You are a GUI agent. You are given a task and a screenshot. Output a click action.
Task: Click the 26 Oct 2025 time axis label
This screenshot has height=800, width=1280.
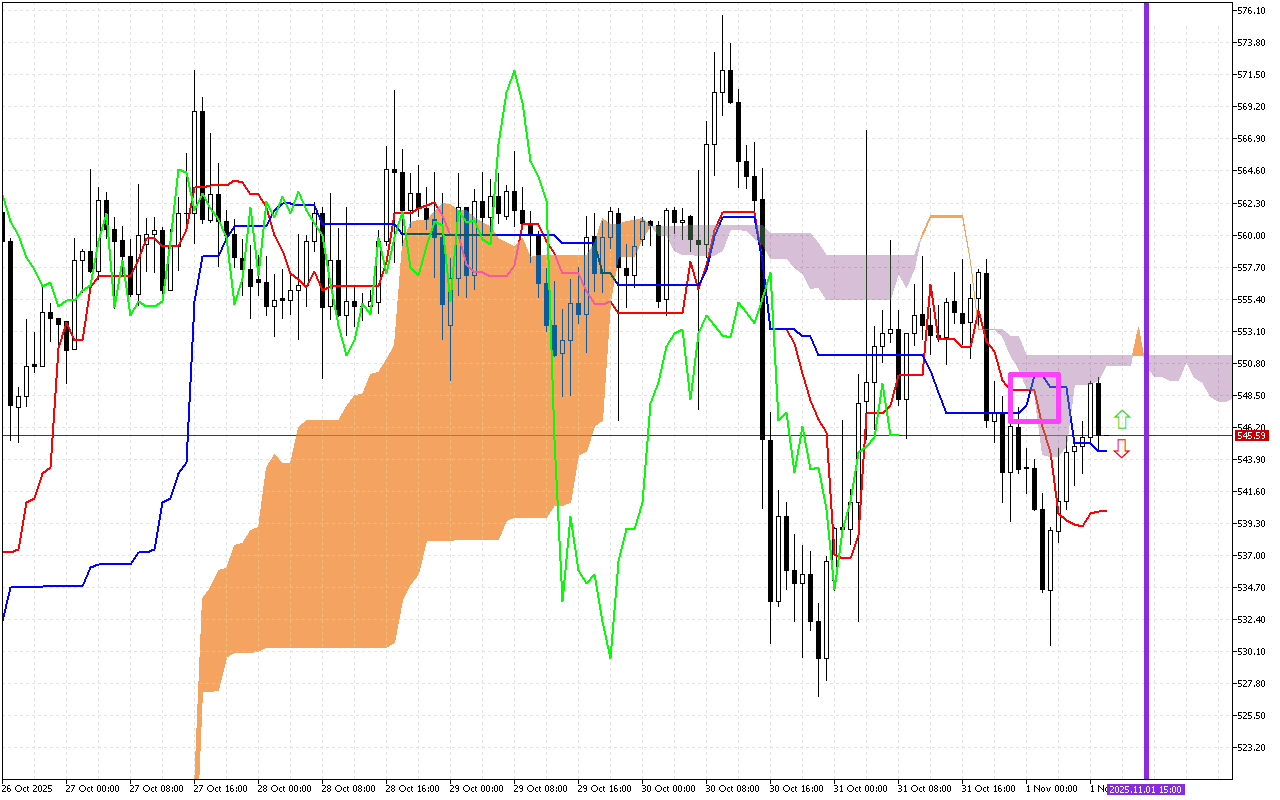pyautogui.click(x=28, y=789)
